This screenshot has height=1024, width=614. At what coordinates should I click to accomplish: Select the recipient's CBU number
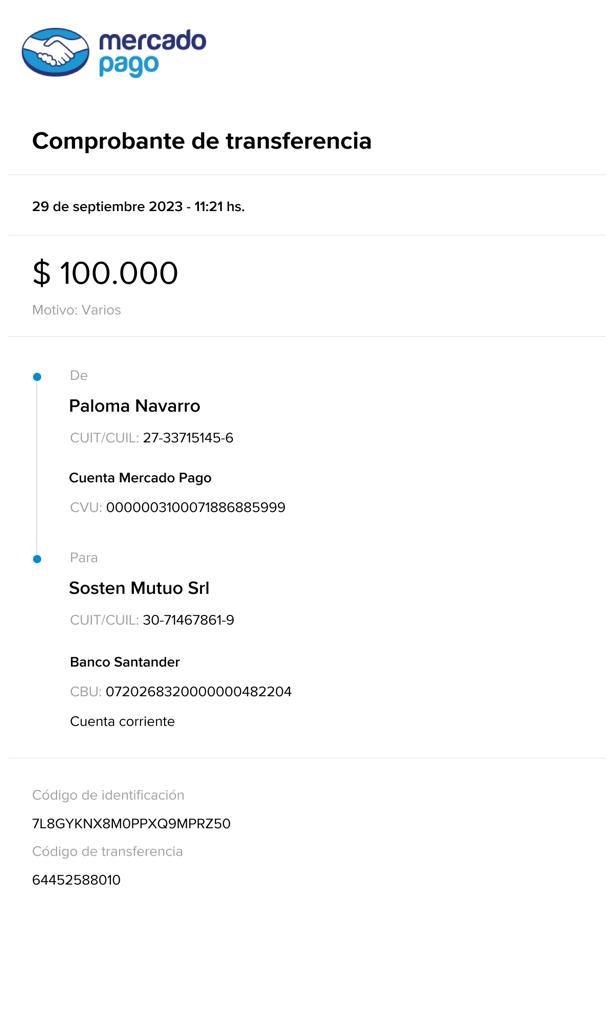[x=198, y=691]
